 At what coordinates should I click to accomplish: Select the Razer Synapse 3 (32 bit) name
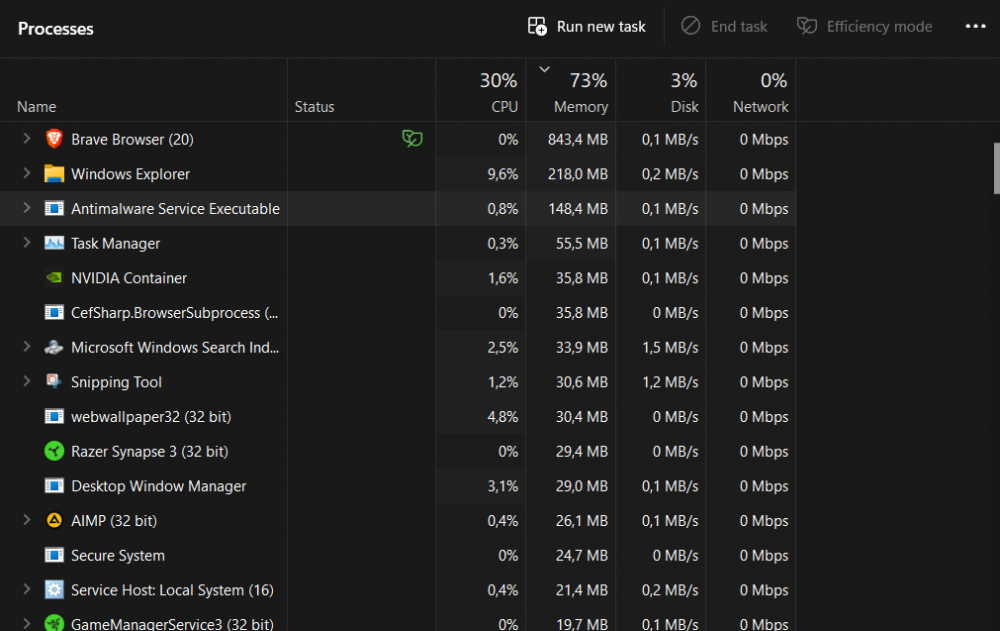click(x=149, y=452)
